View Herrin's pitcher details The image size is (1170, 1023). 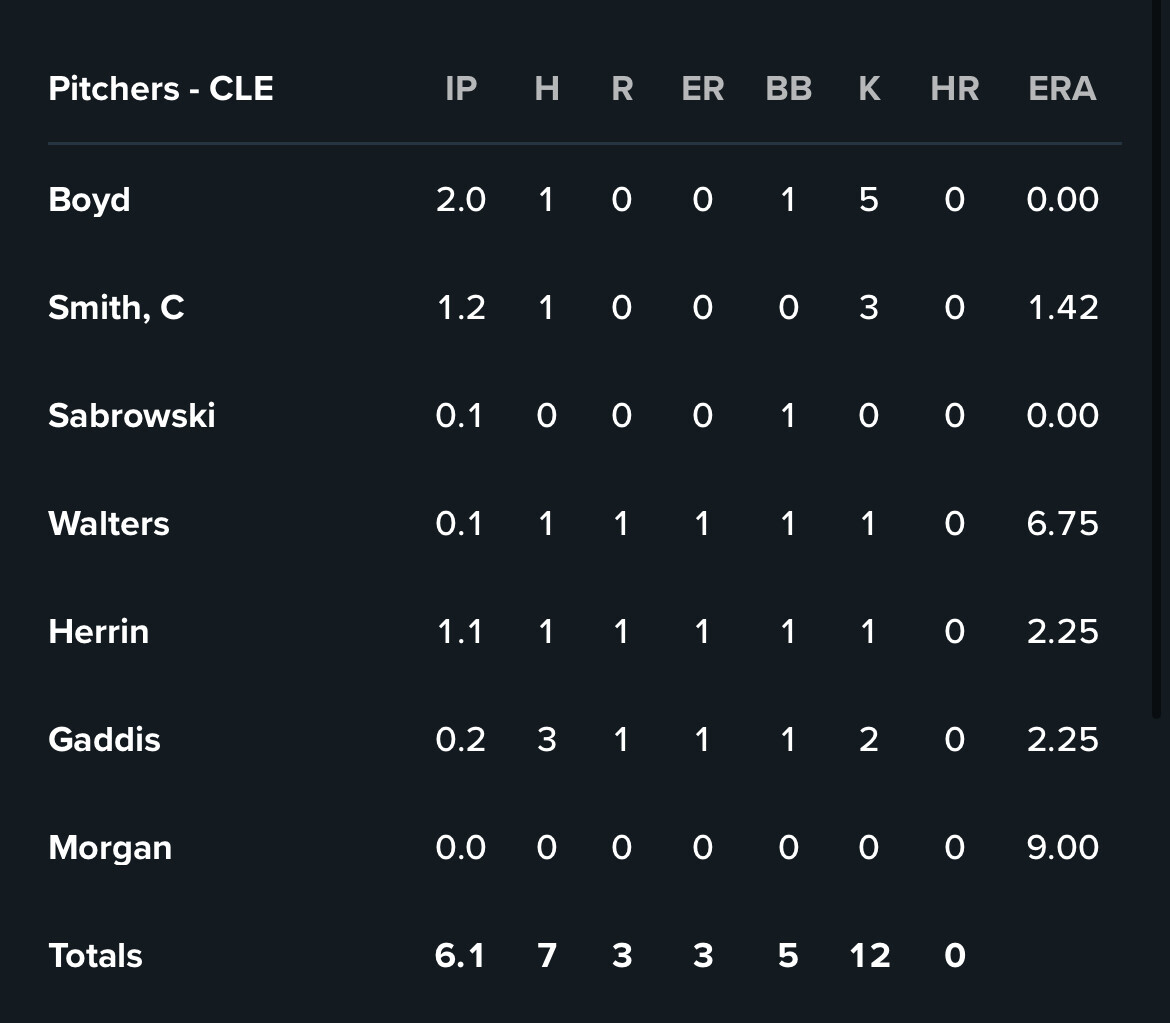98,632
